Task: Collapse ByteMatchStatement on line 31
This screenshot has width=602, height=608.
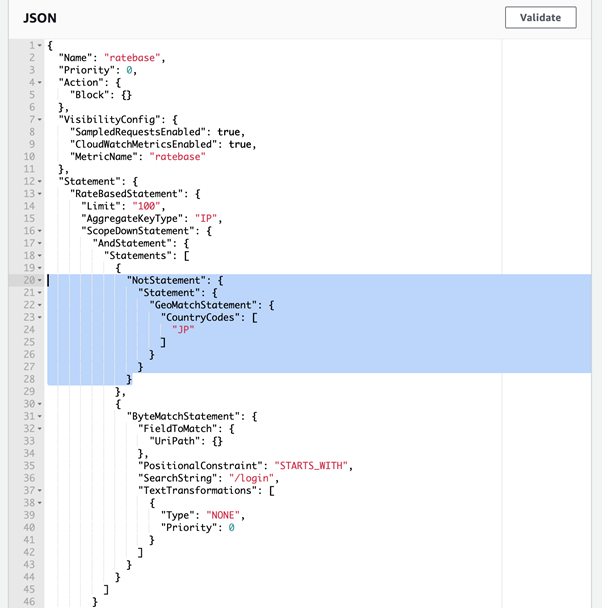Action: (x=39, y=416)
